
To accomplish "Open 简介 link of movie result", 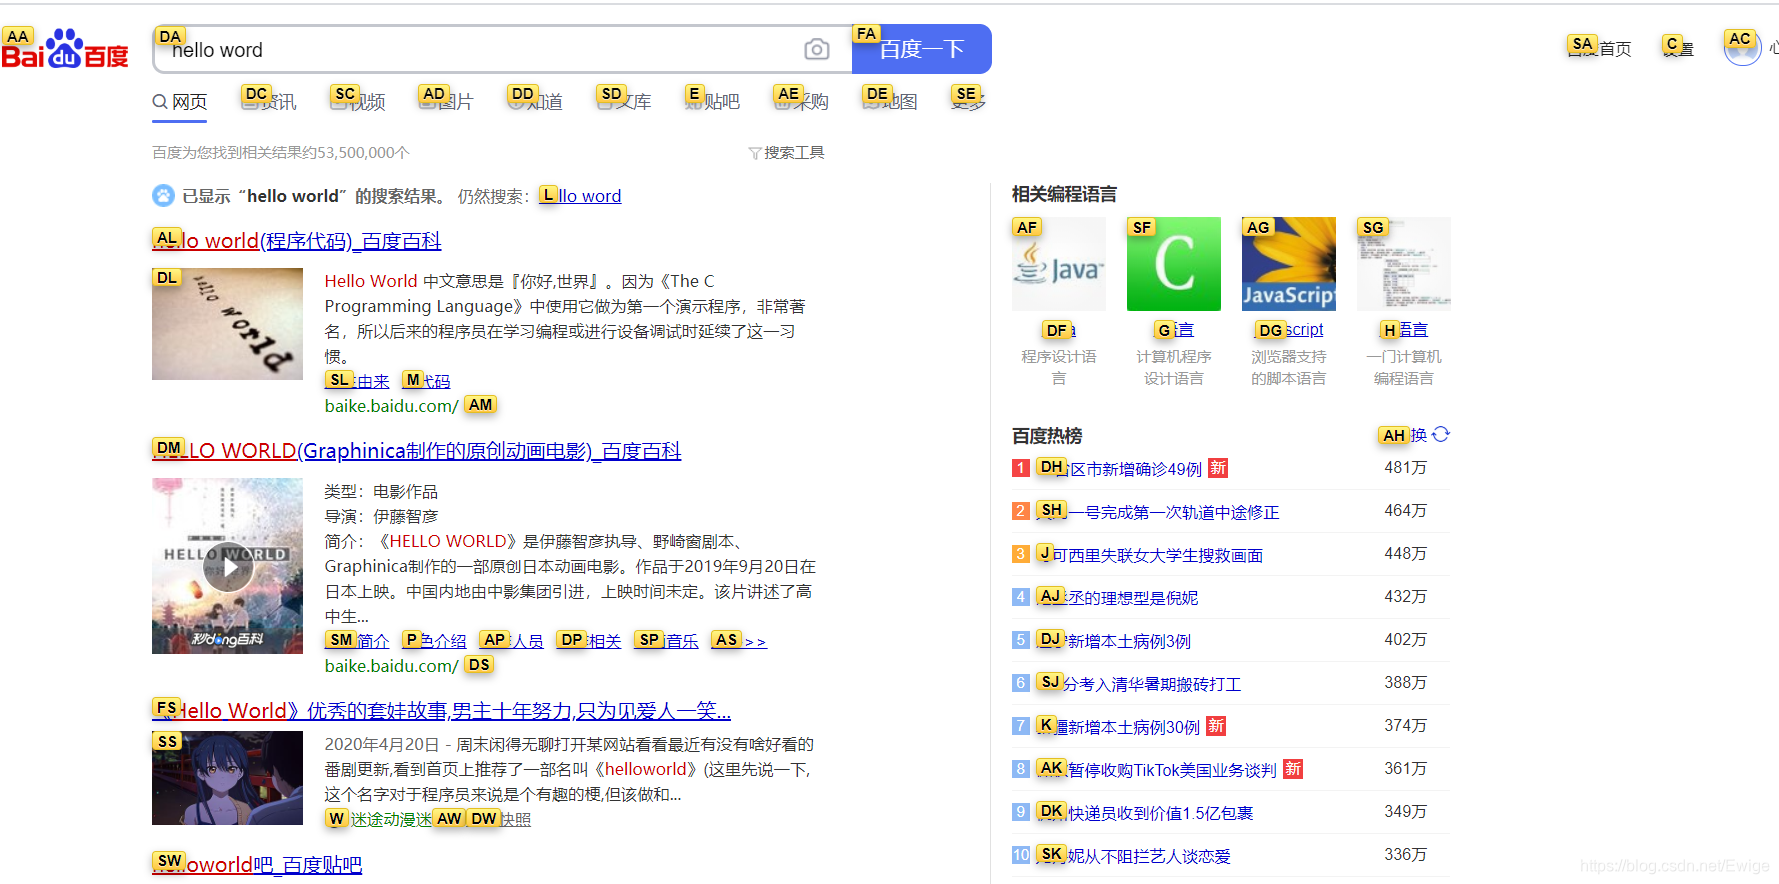I will (x=357, y=641).
